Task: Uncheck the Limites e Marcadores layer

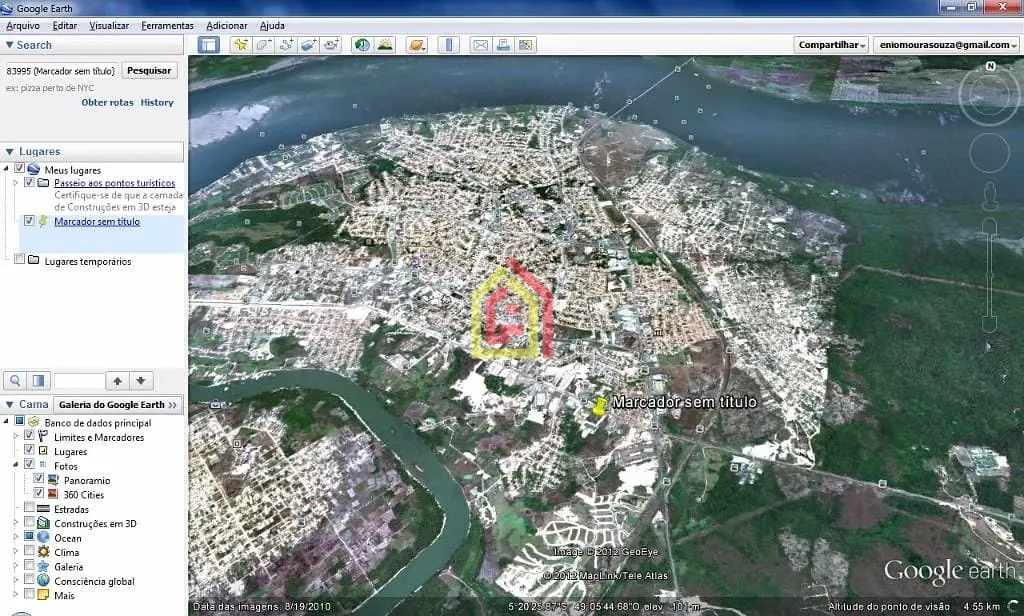Action: tap(29, 435)
